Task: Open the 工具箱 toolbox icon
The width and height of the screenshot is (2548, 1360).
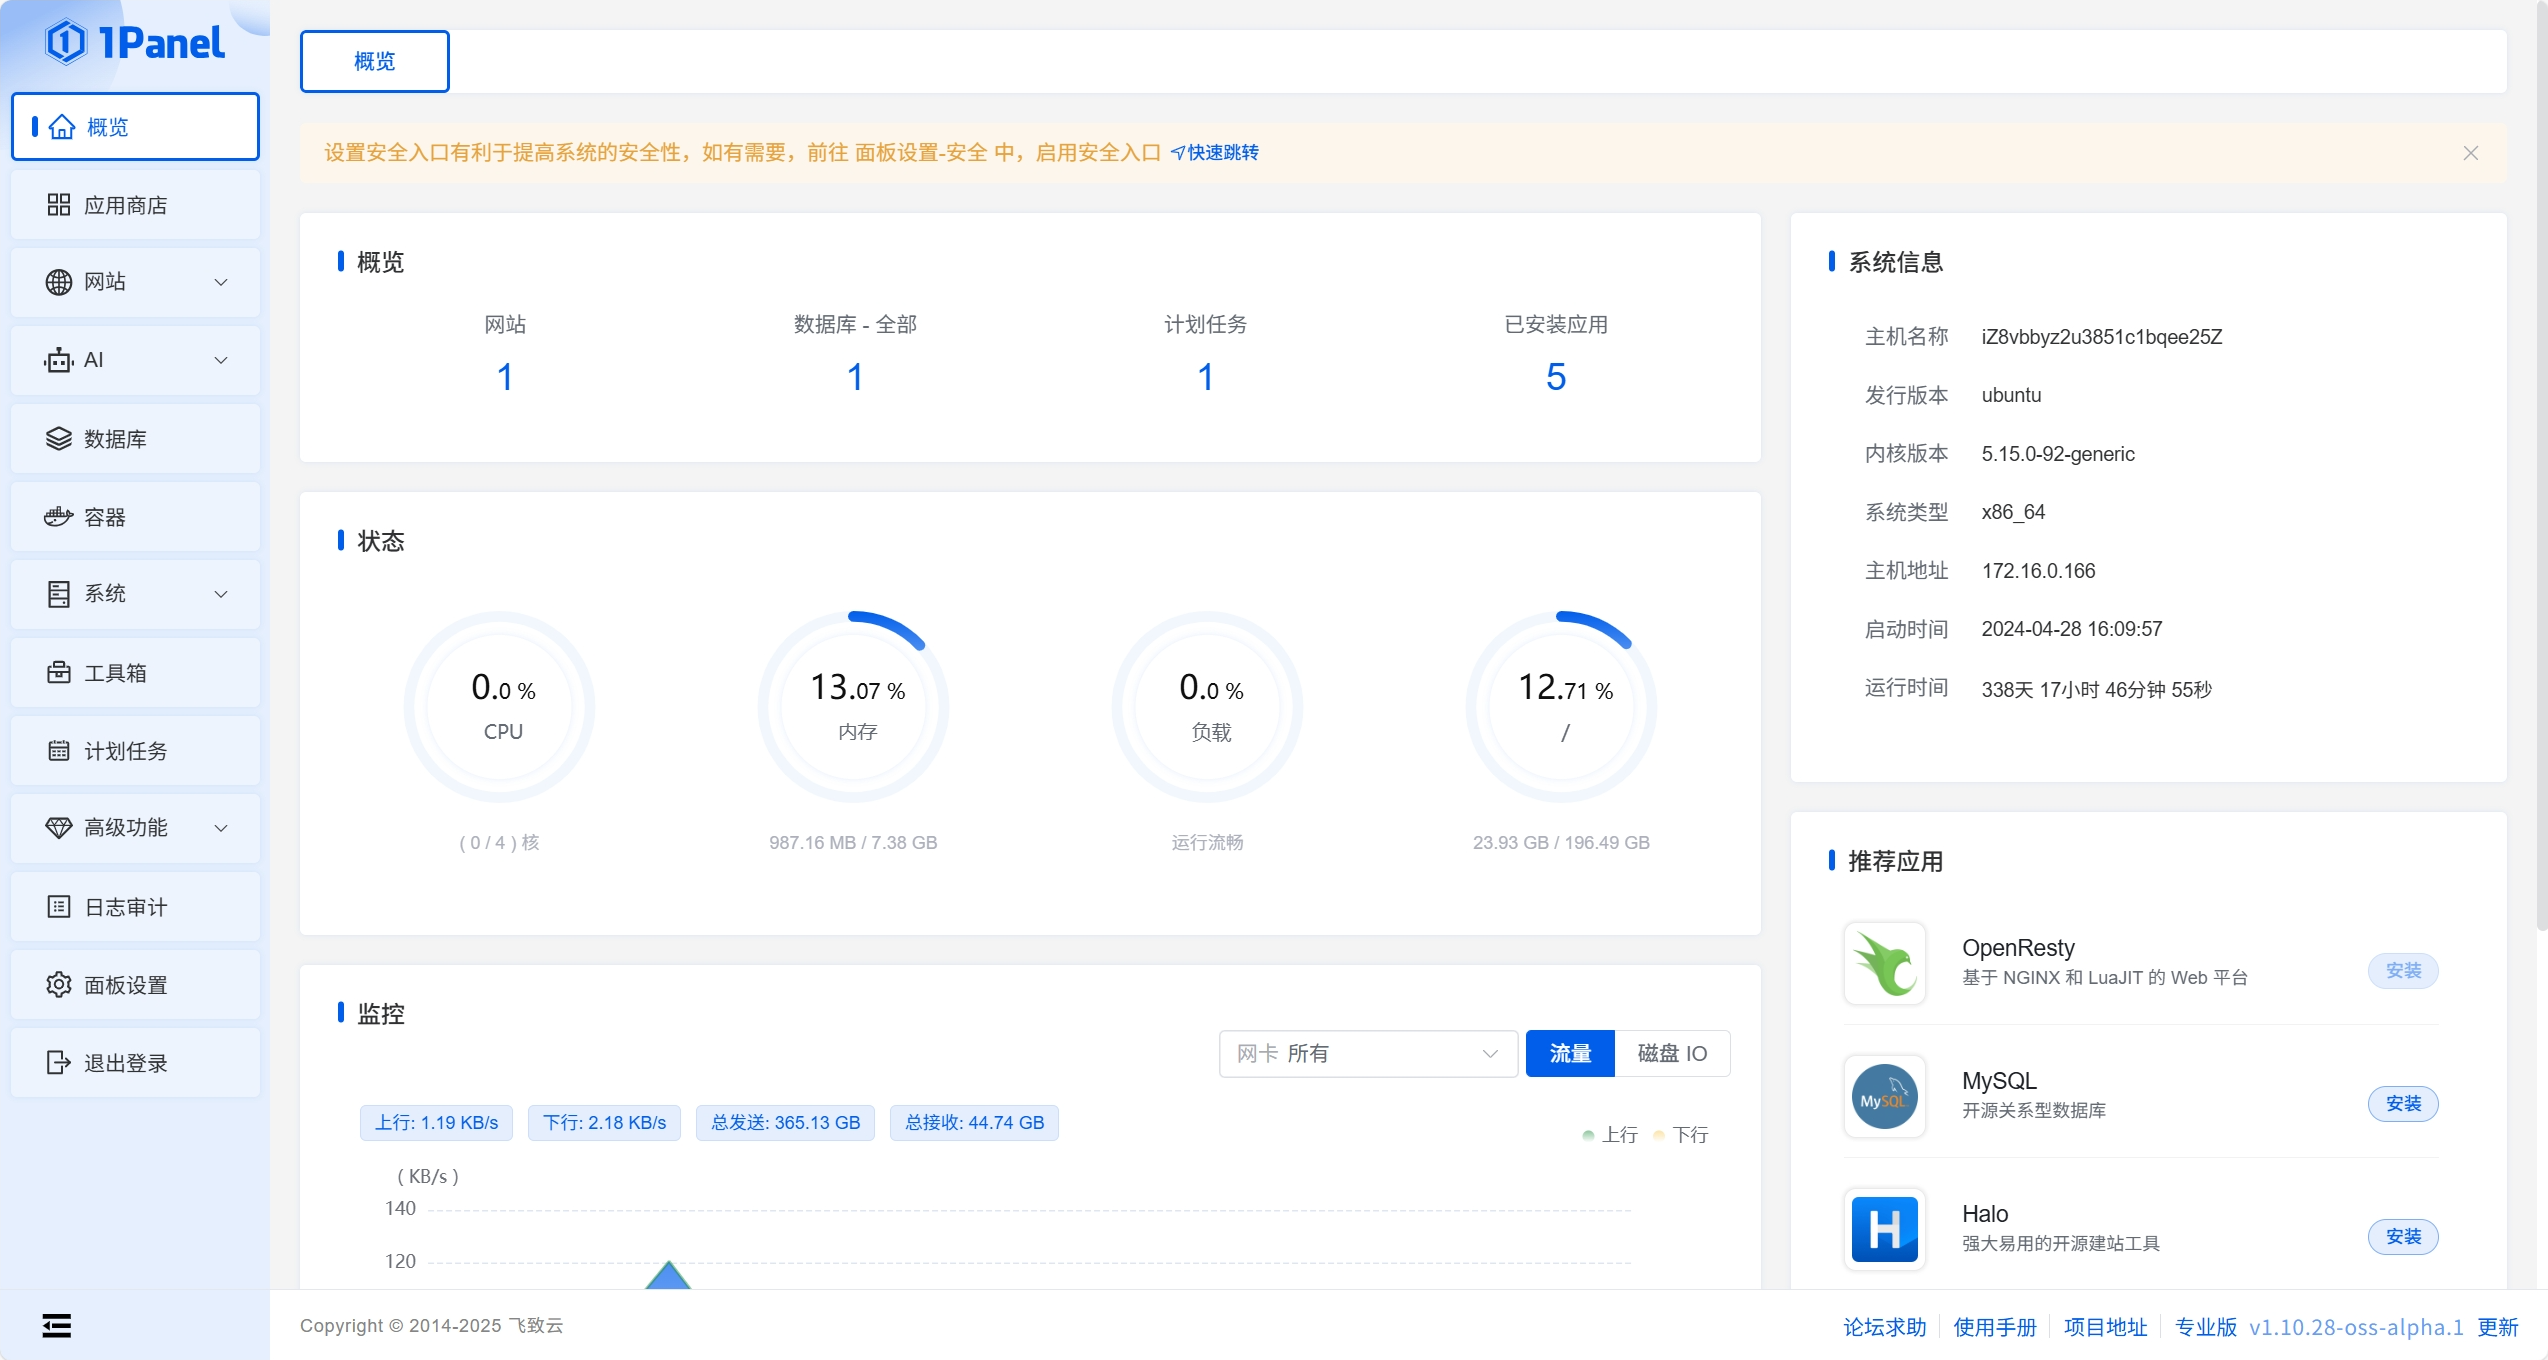Action: click(x=59, y=673)
